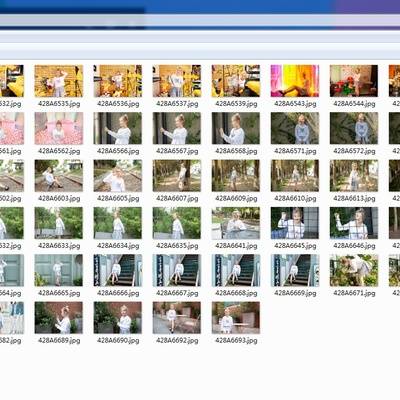Viewport: 400px width, 400px height.
Task: Select the 428A6568.jpg thumbnail
Action: [236, 128]
